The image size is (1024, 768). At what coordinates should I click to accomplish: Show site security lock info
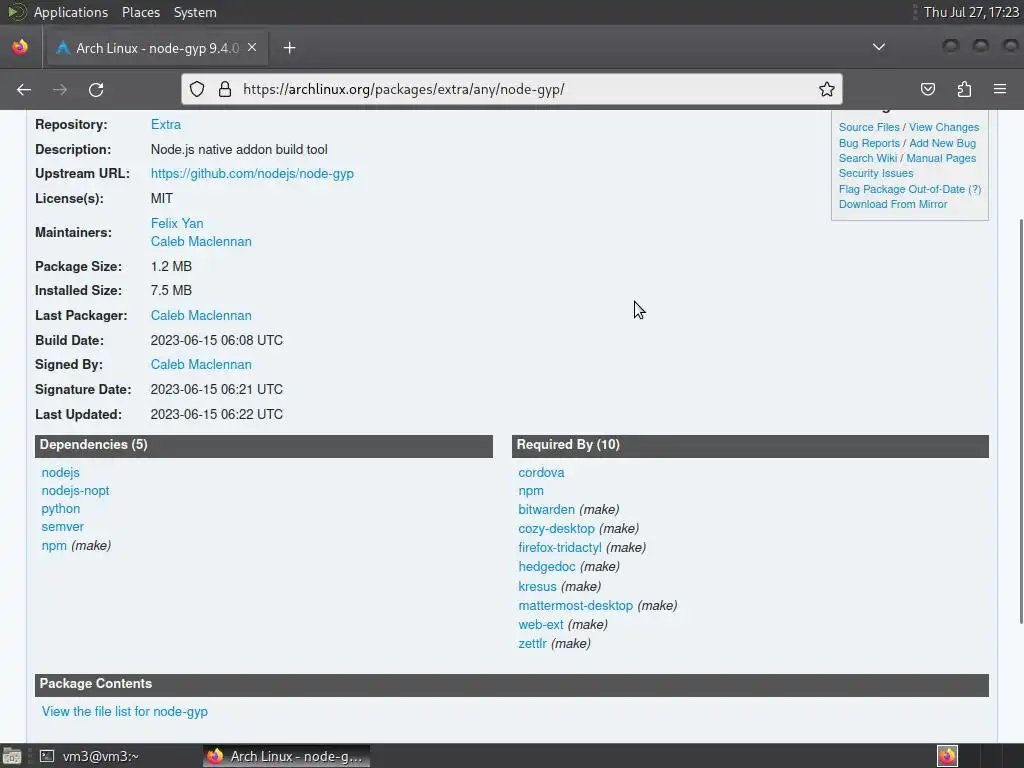[x=225, y=89]
